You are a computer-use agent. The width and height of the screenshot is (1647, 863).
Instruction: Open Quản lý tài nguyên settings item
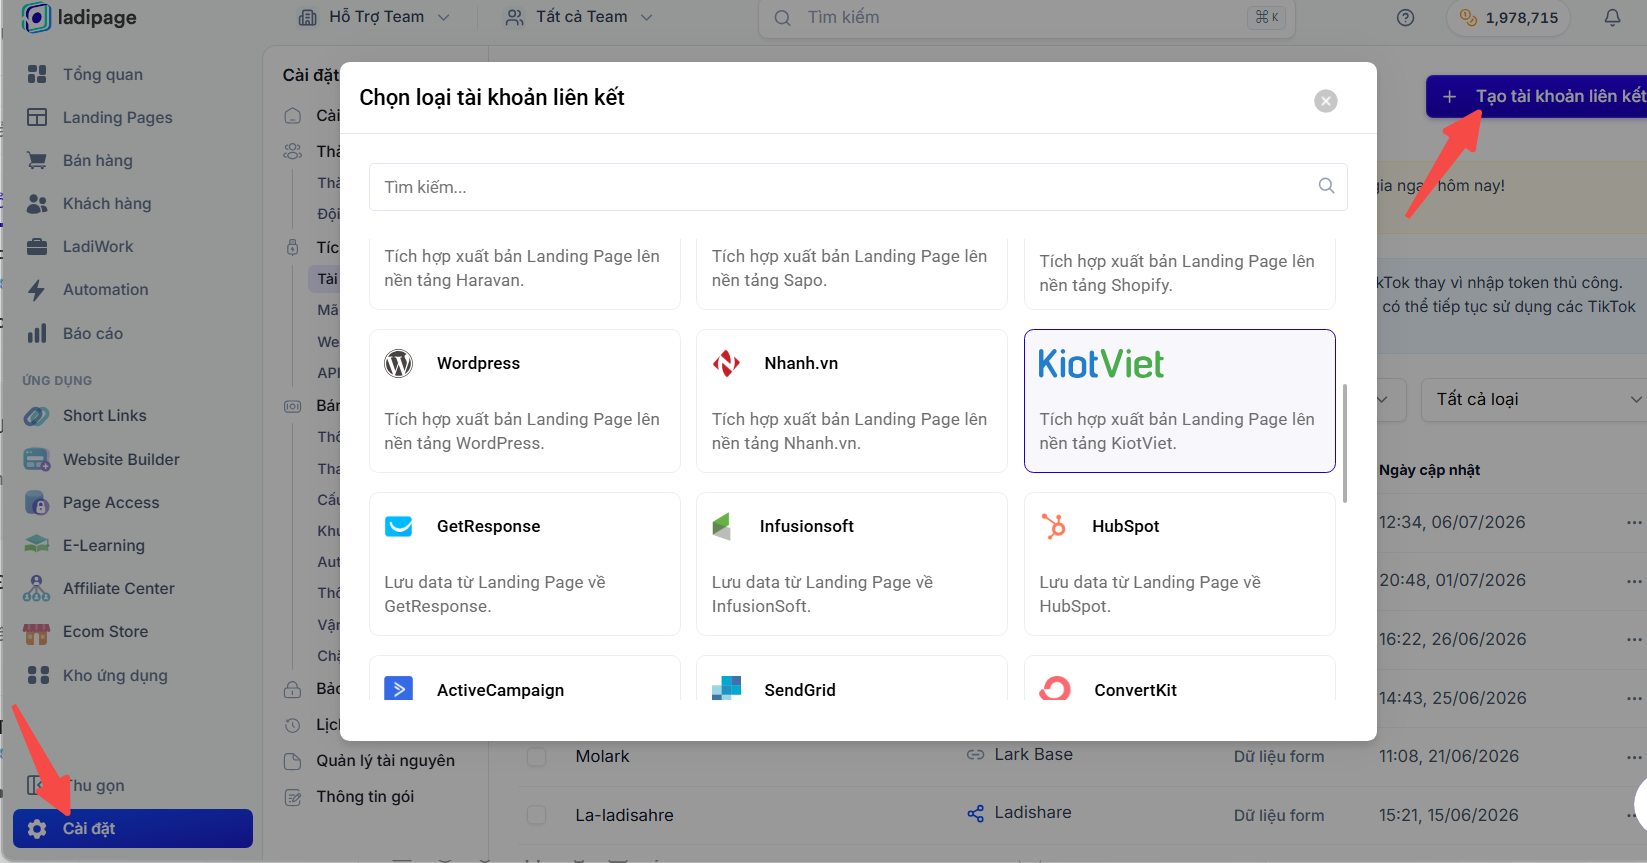385,761
